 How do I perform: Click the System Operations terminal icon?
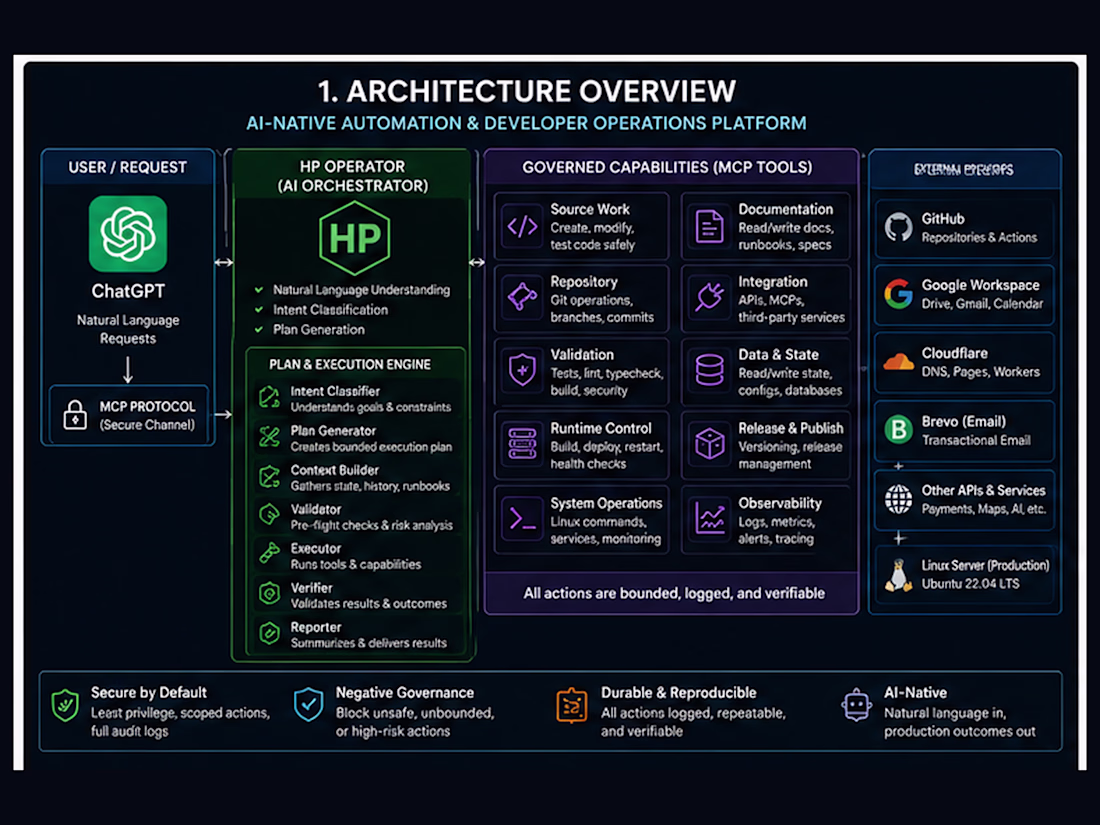click(x=523, y=519)
